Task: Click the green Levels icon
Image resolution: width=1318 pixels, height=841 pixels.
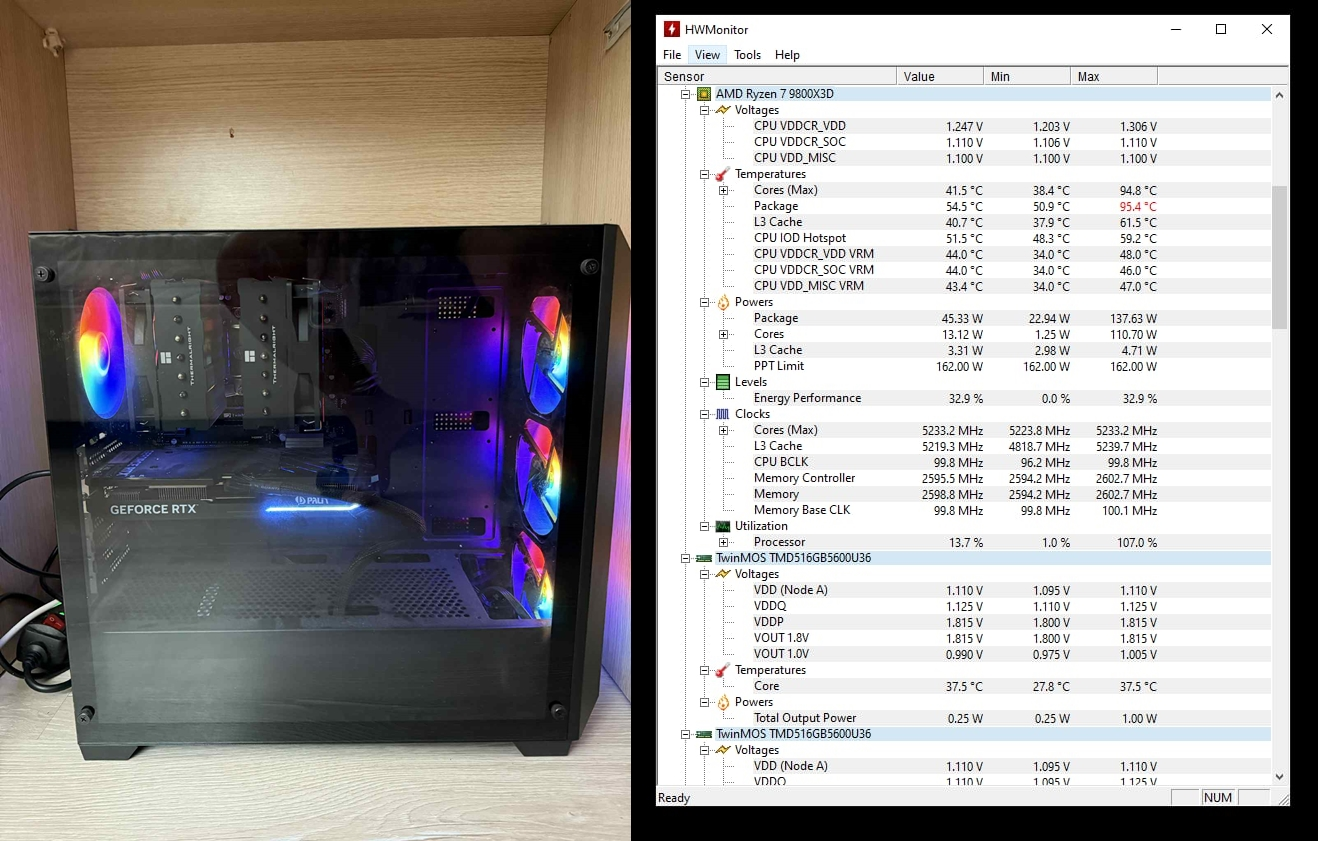Action: 723,382
